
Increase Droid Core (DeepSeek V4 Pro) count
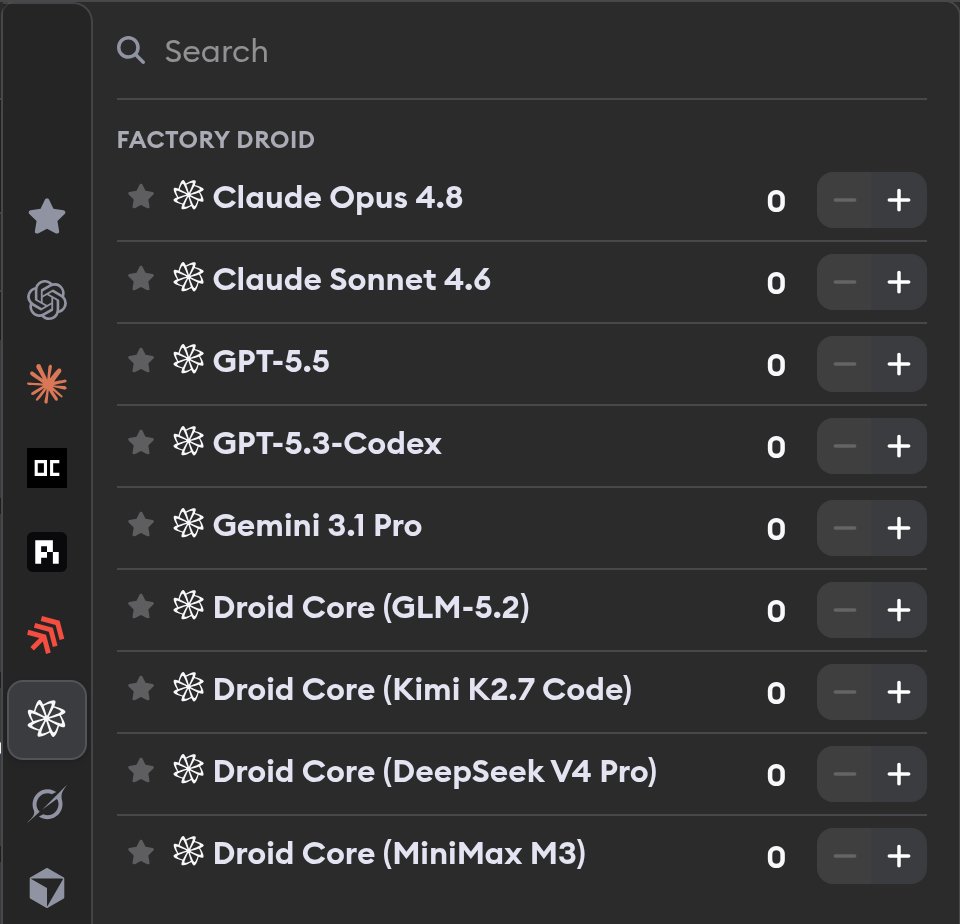point(899,775)
